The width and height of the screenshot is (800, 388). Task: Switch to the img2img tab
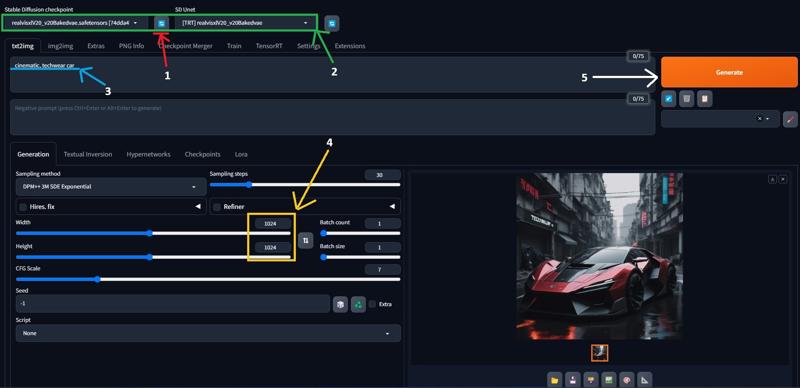(60, 46)
